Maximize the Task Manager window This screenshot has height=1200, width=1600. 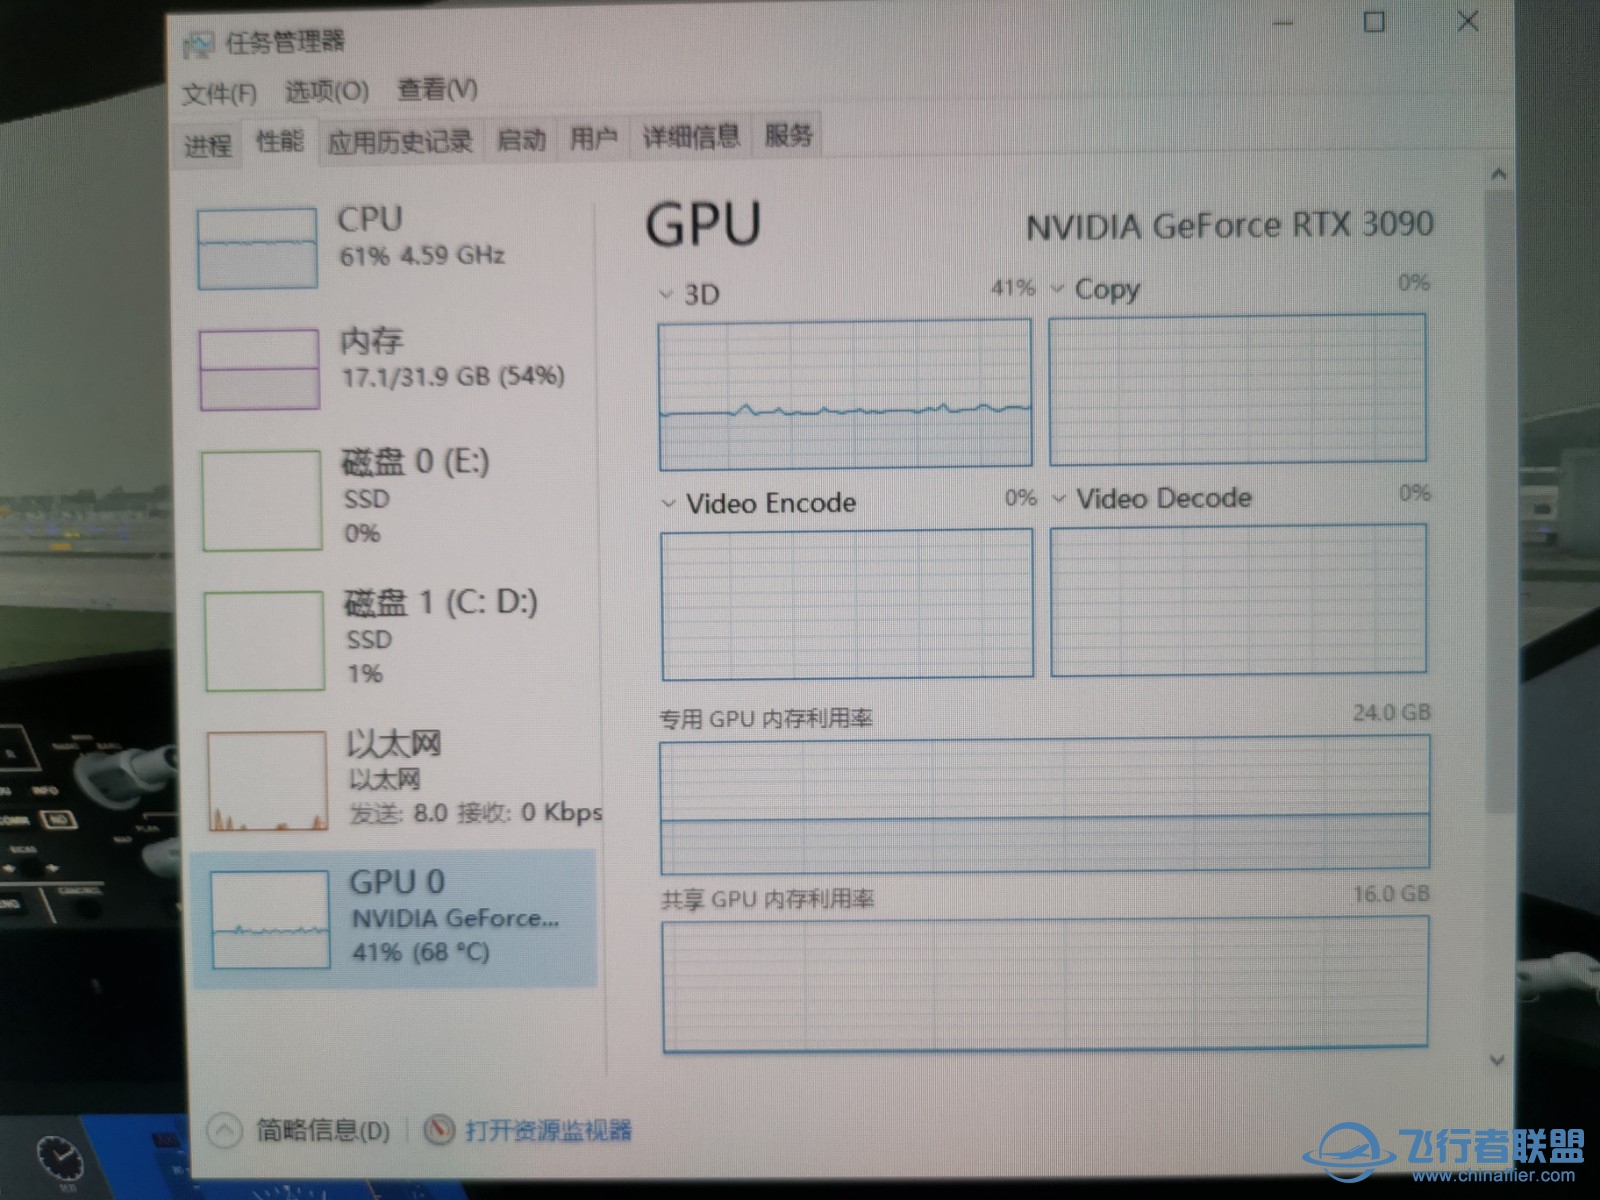pyautogui.click(x=1375, y=21)
